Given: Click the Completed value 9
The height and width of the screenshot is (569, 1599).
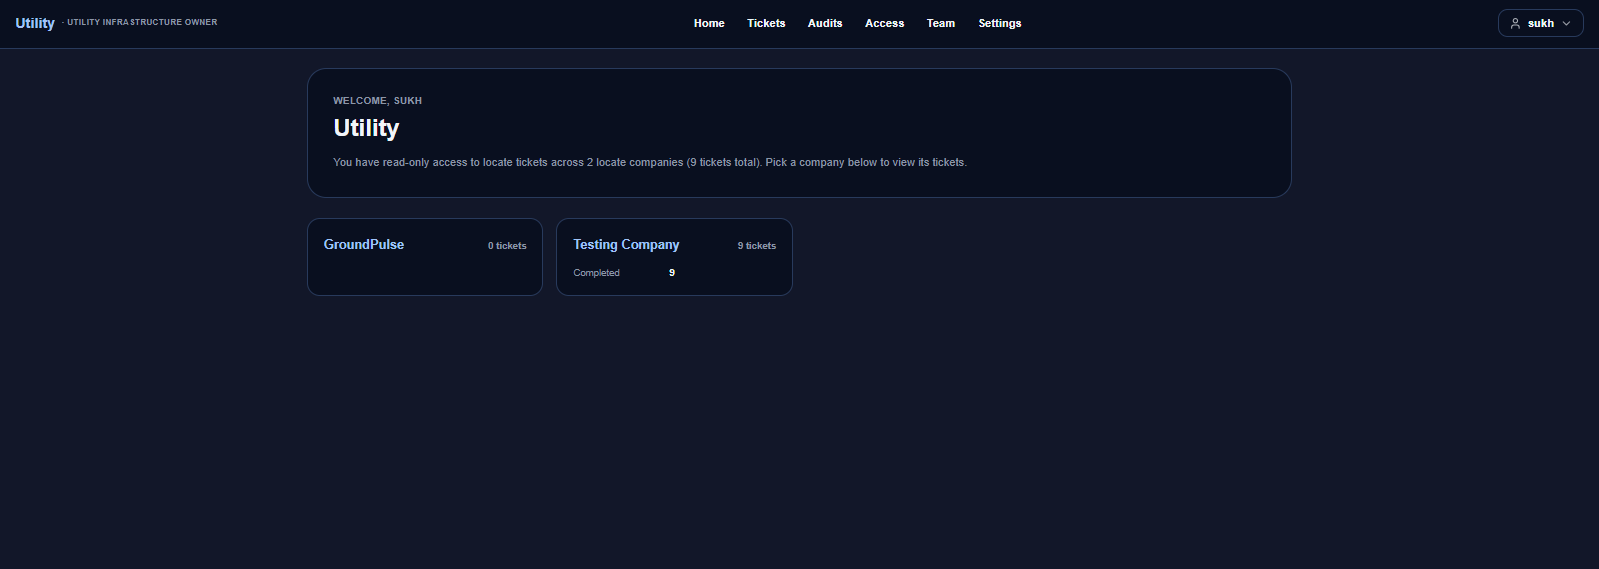Looking at the screenshot, I should click(x=672, y=273).
